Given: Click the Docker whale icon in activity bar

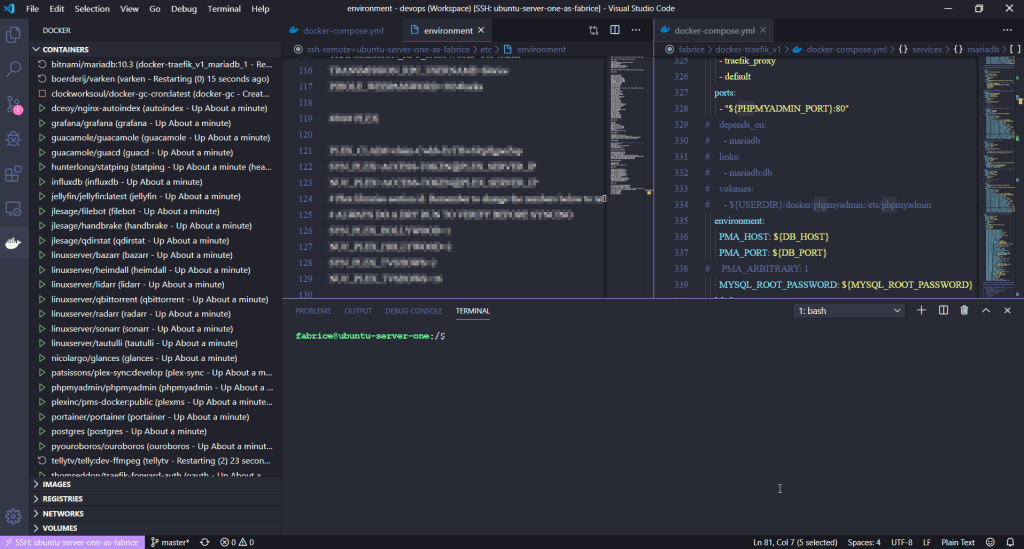Looking at the screenshot, I should pyautogui.click(x=14, y=244).
